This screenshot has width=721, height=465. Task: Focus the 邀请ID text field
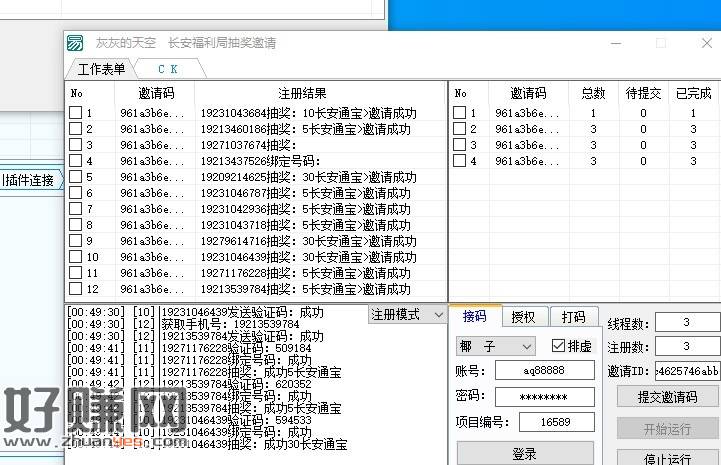click(x=687, y=370)
